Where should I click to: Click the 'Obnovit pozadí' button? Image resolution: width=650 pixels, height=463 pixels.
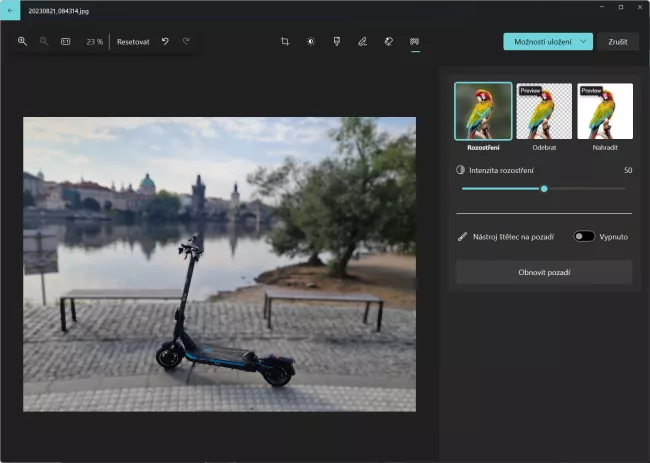click(544, 272)
